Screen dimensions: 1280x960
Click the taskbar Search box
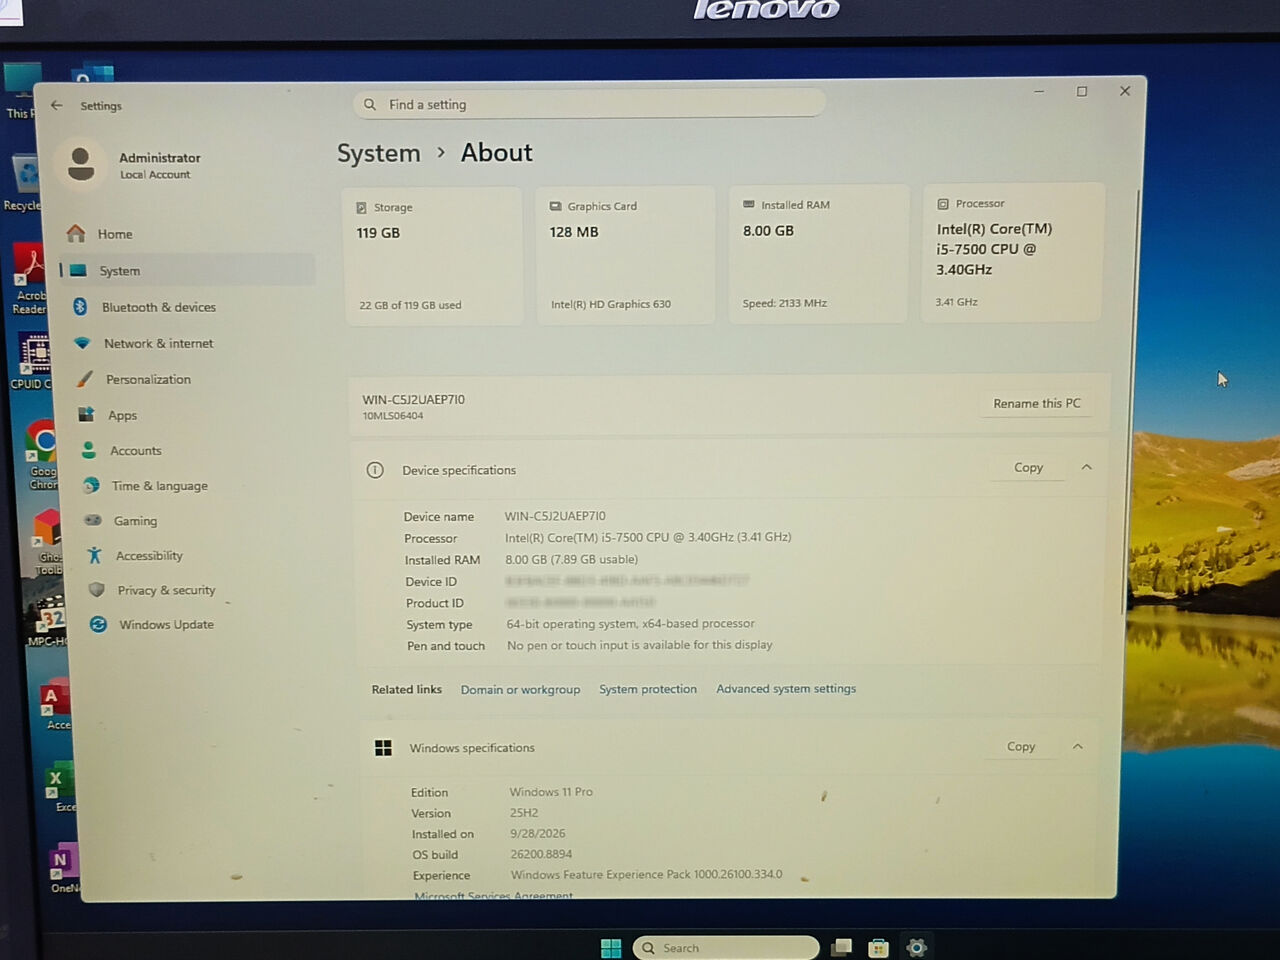click(x=726, y=948)
